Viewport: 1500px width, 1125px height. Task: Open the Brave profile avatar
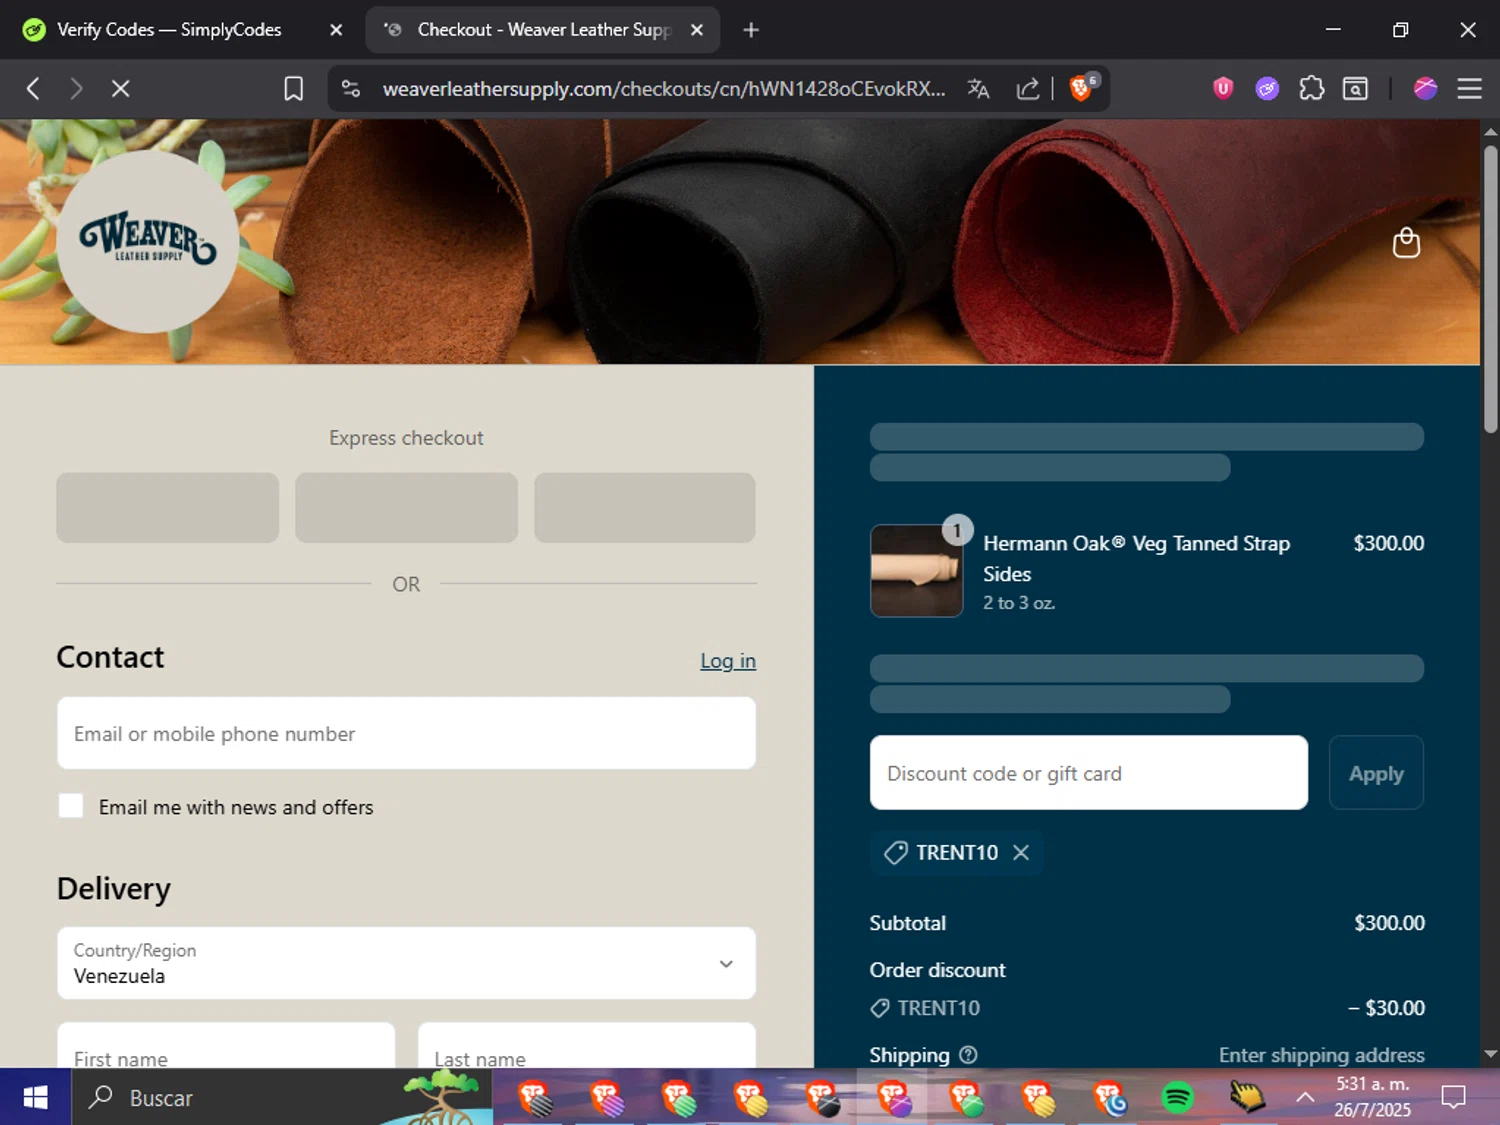coord(1425,89)
